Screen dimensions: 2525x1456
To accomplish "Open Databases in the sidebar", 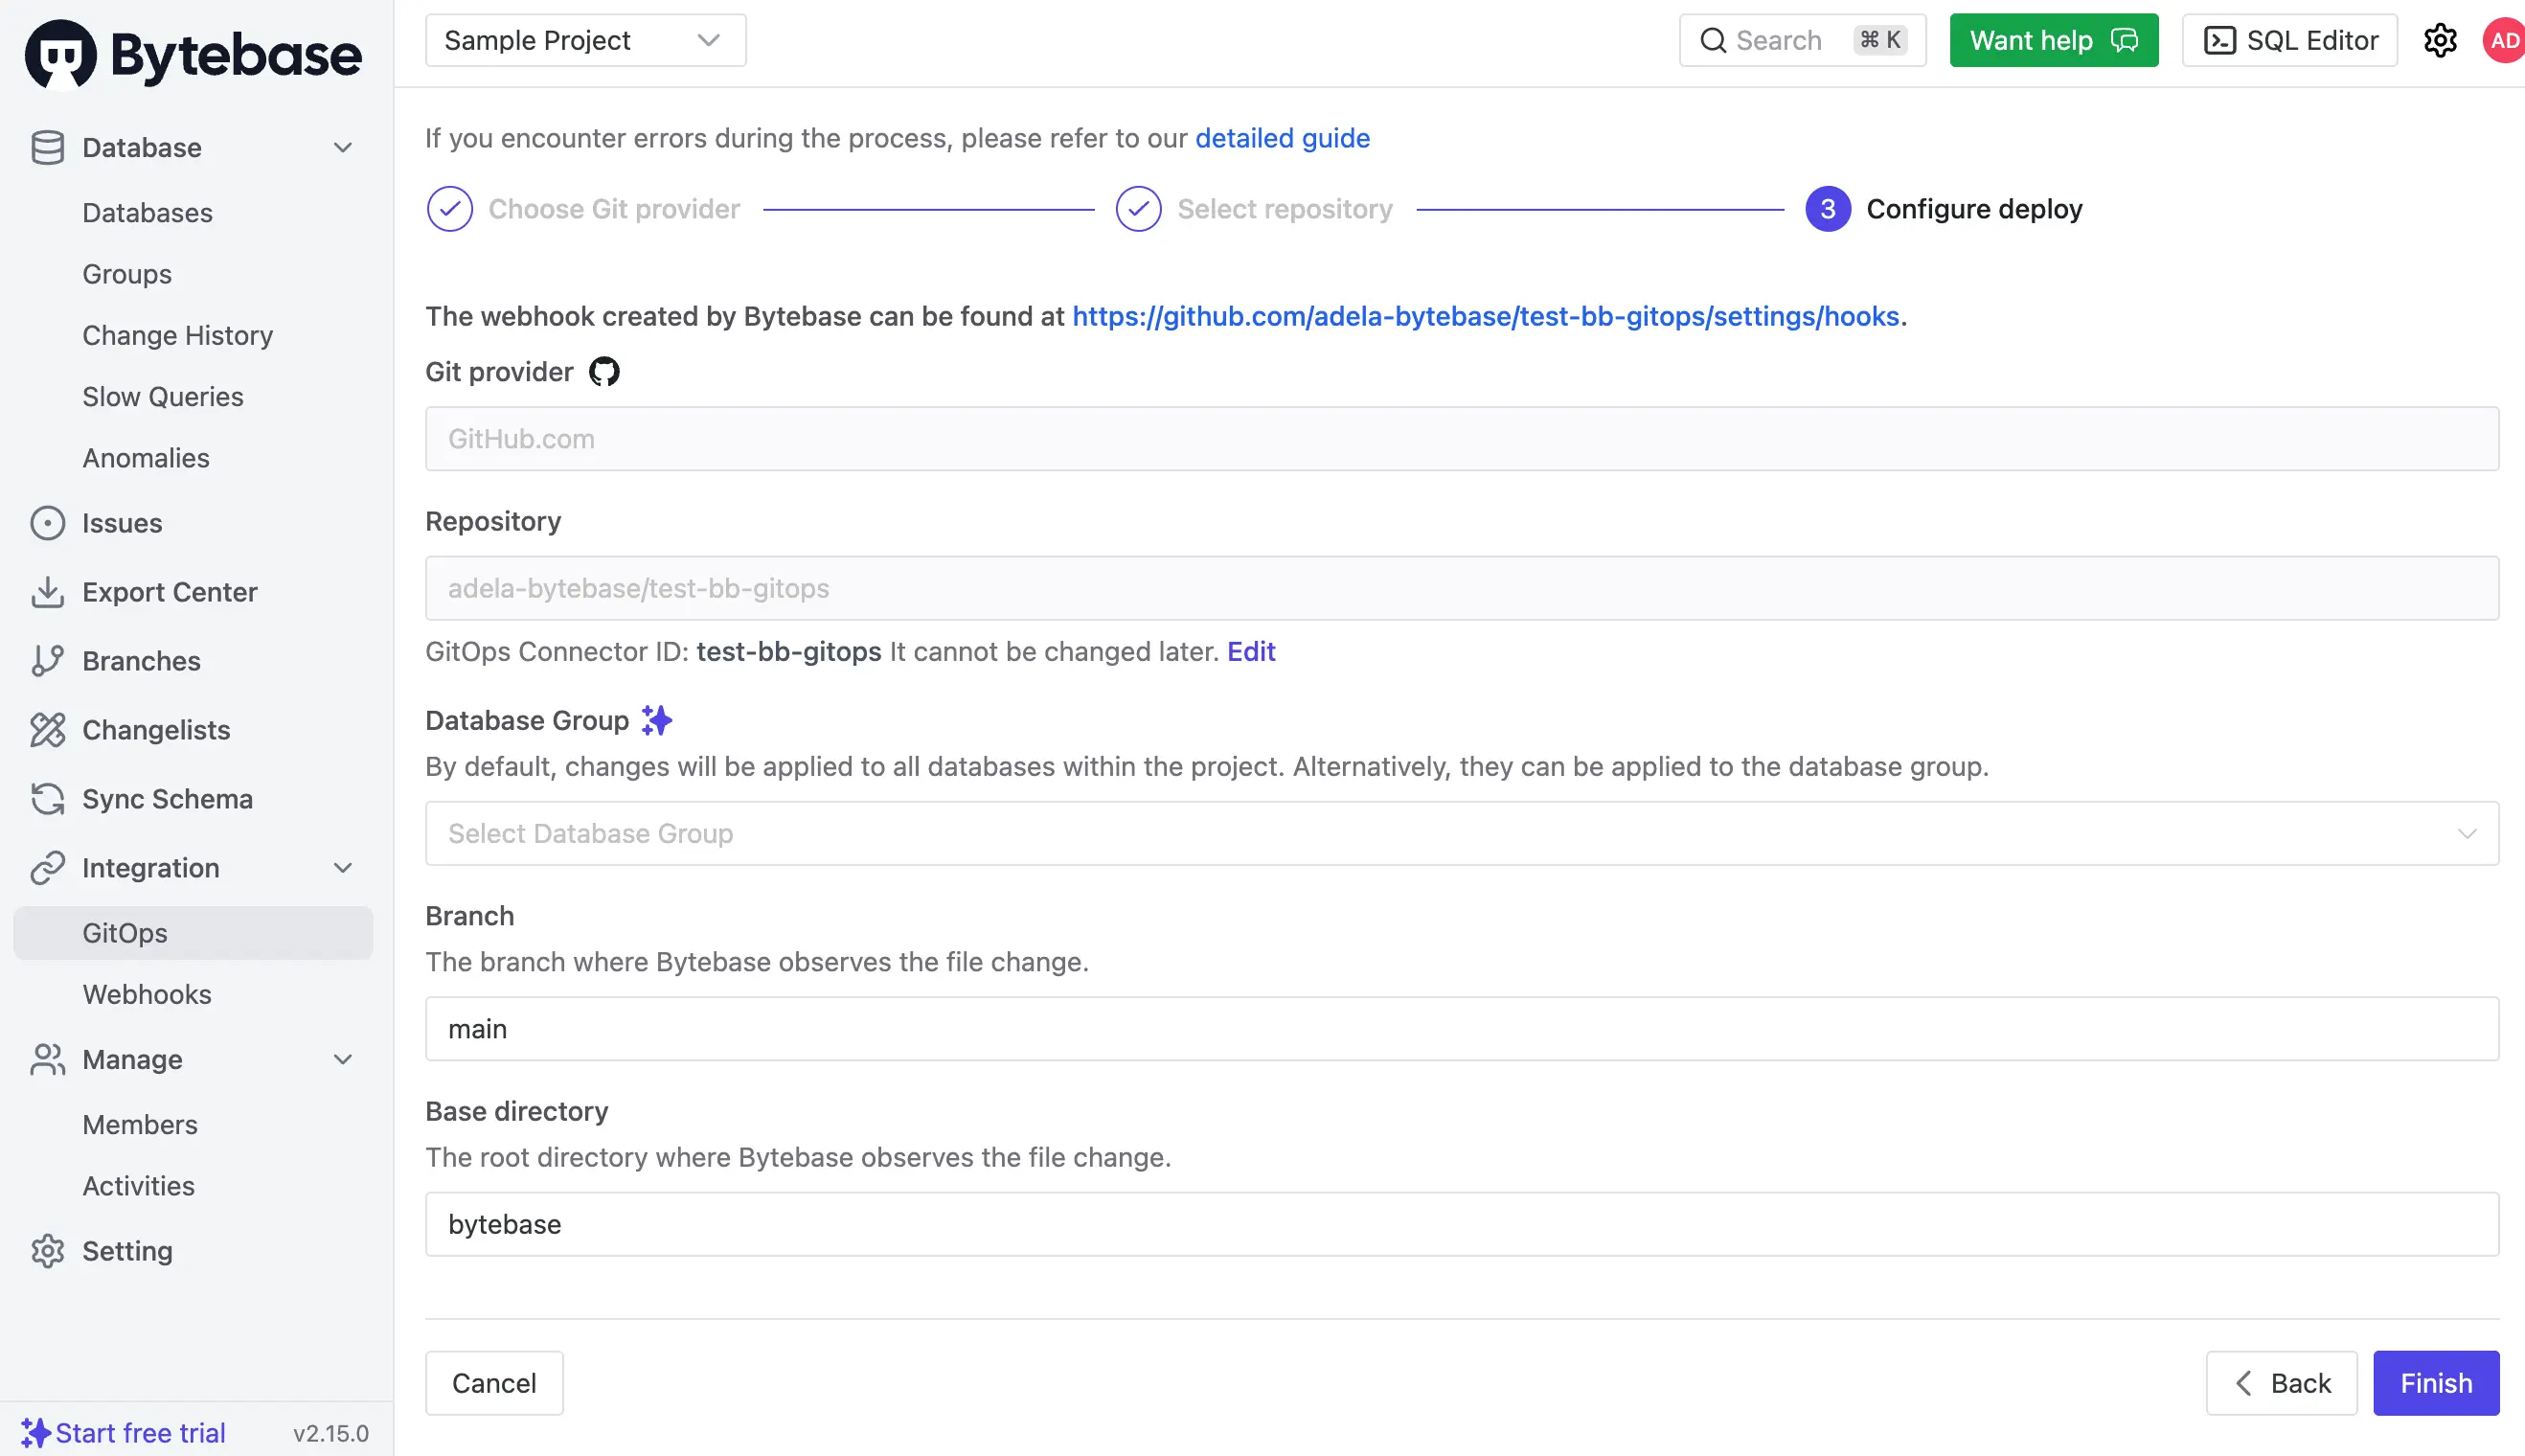I will 147,213.
